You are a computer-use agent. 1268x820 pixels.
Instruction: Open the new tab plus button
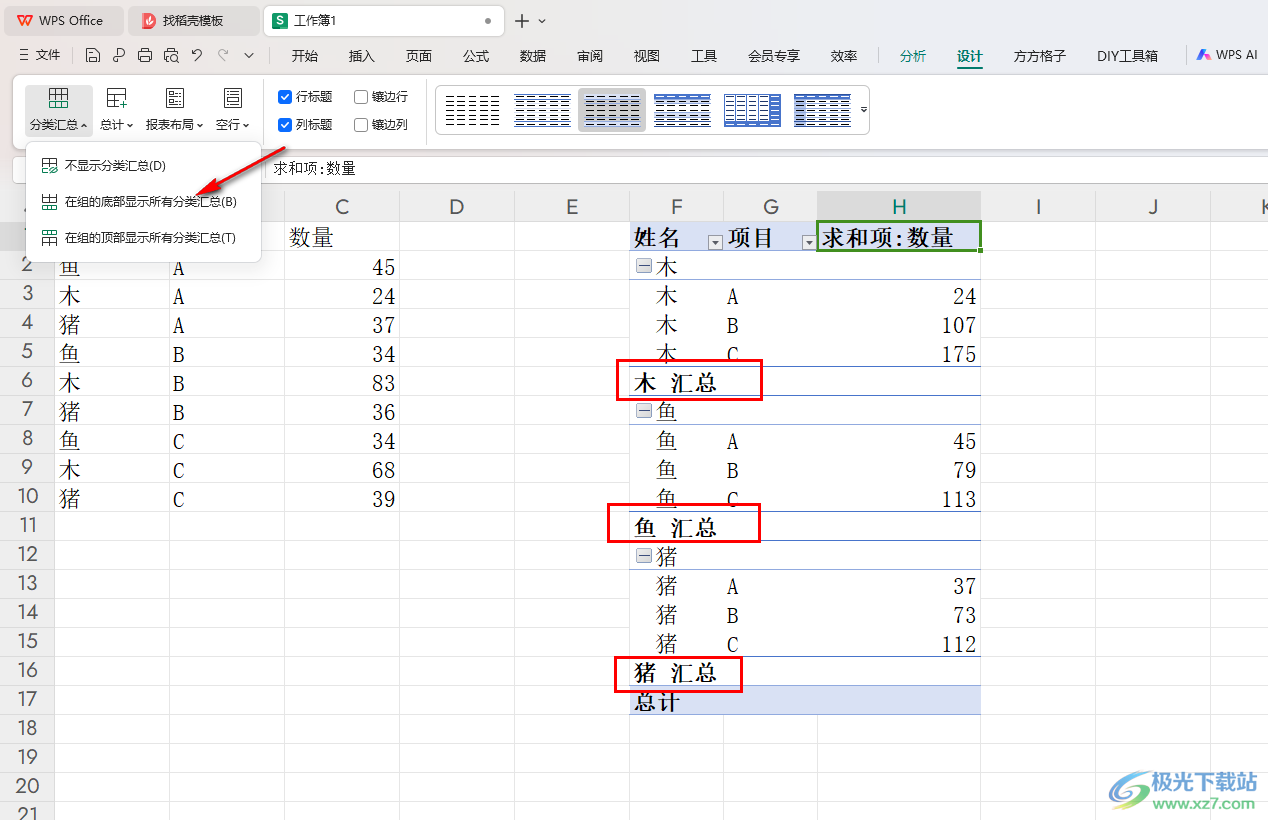click(x=522, y=21)
